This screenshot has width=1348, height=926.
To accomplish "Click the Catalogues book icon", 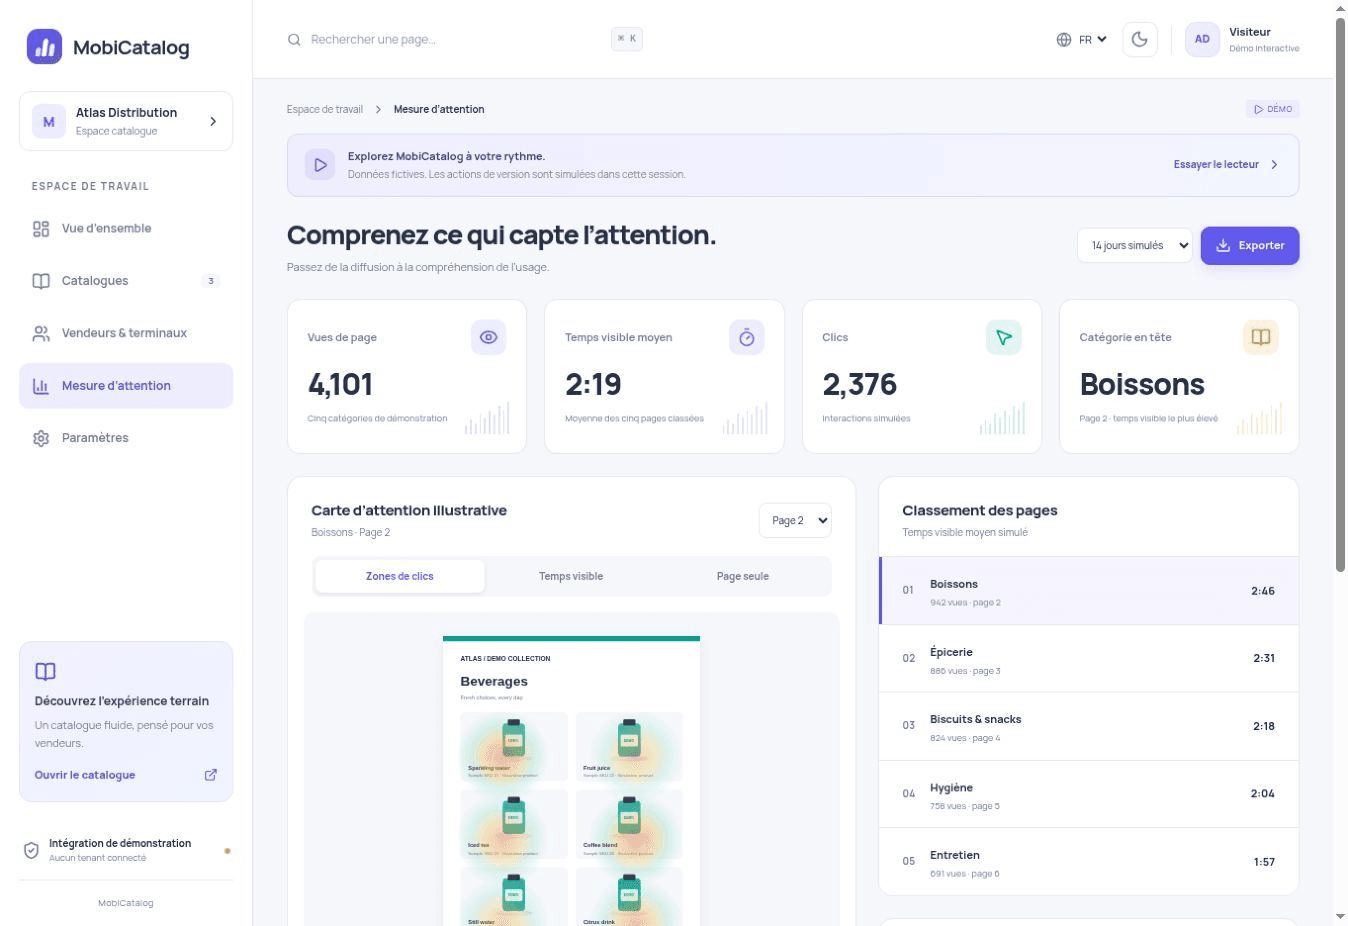I will click(x=41, y=281).
